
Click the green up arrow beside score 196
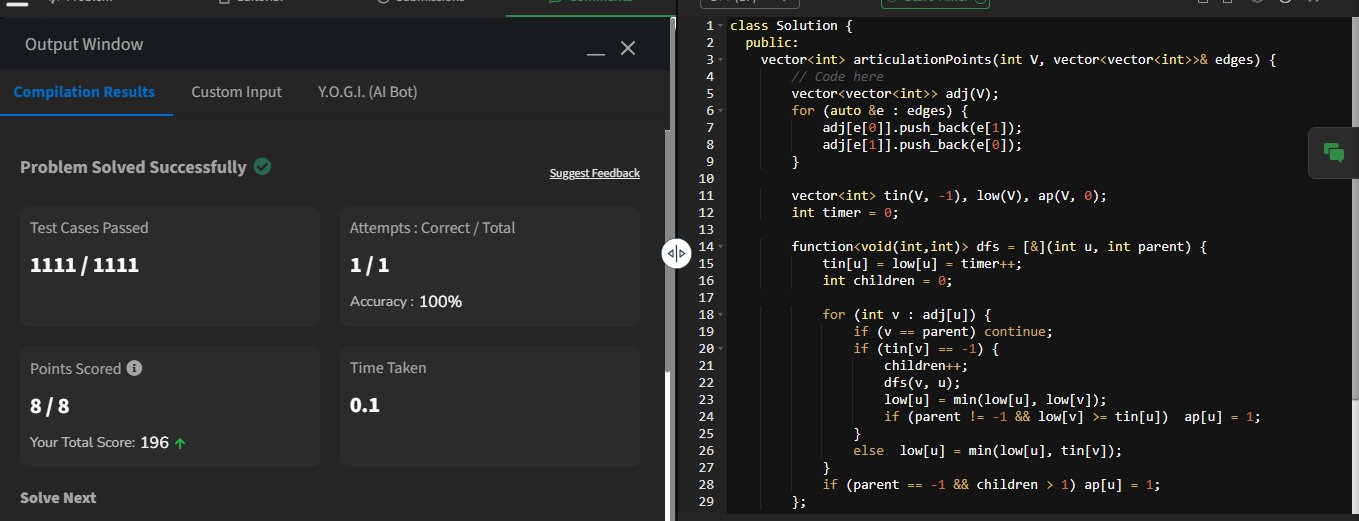point(180,443)
